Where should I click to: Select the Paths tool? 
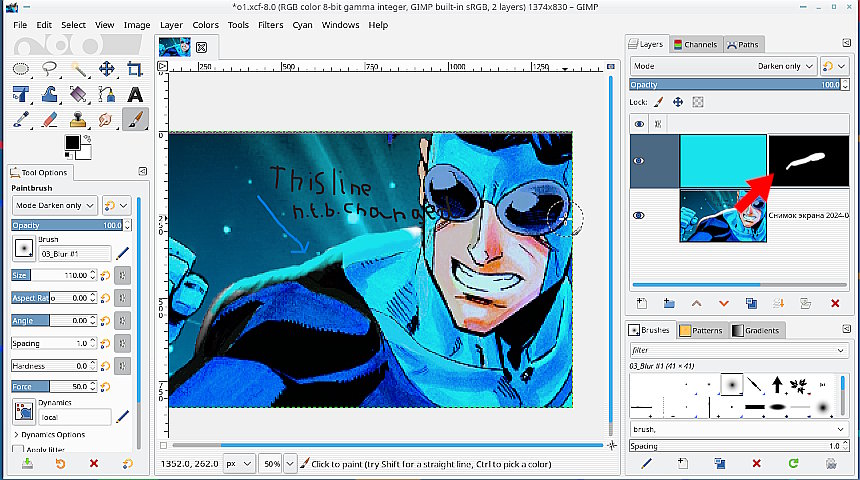[106, 94]
